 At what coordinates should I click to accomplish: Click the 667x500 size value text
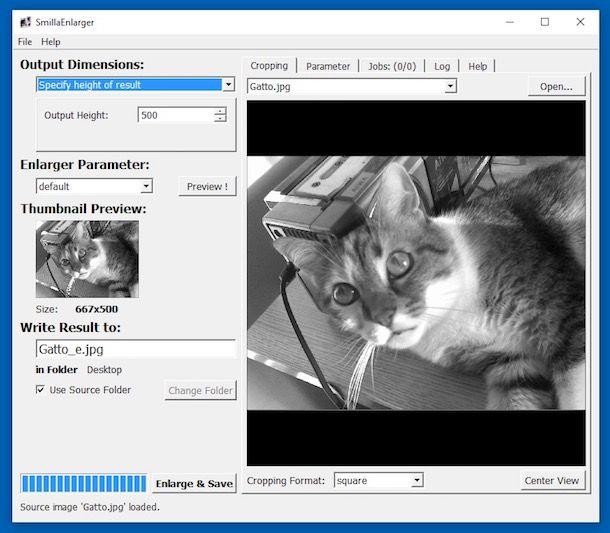click(x=96, y=309)
